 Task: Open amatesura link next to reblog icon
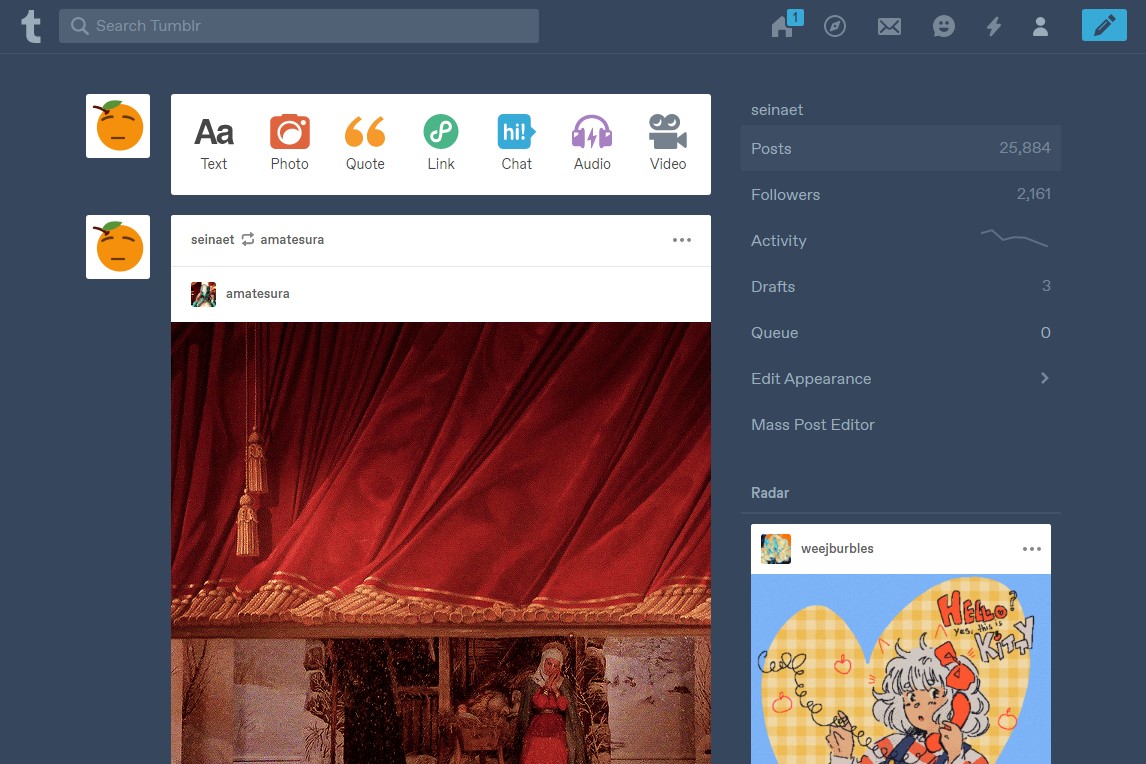292,240
